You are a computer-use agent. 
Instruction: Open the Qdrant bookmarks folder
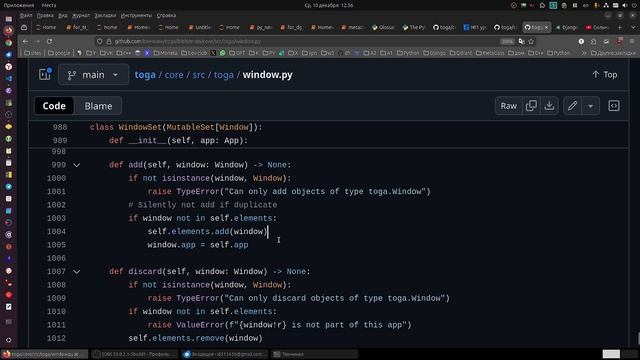(461, 53)
